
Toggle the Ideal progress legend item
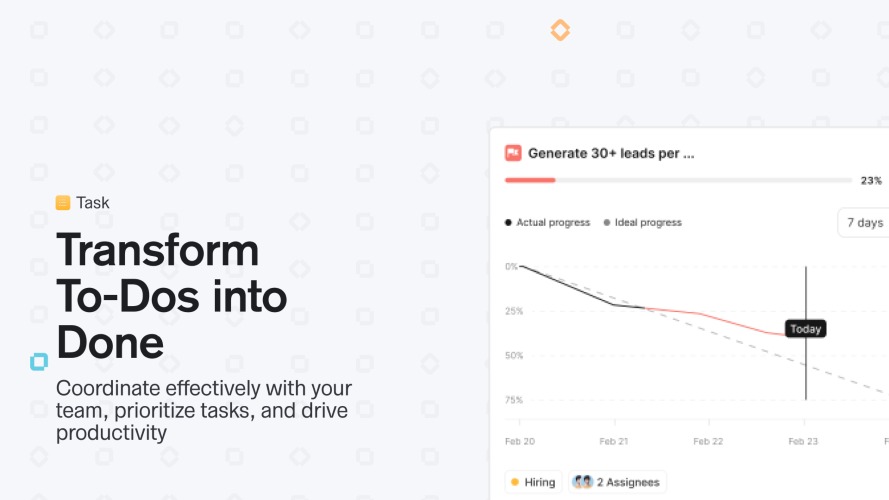[x=642, y=222]
